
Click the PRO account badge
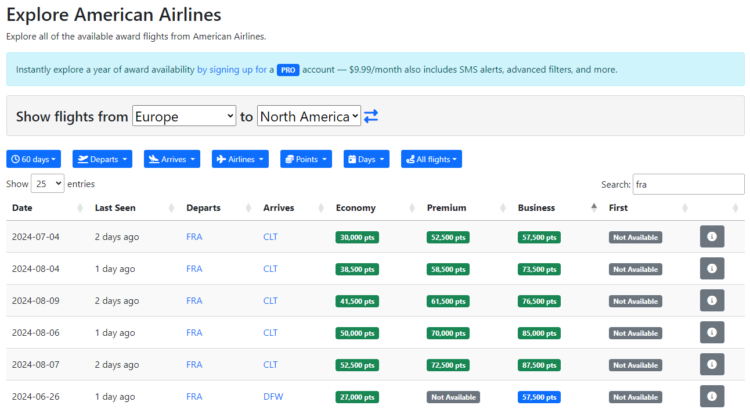click(288, 70)
